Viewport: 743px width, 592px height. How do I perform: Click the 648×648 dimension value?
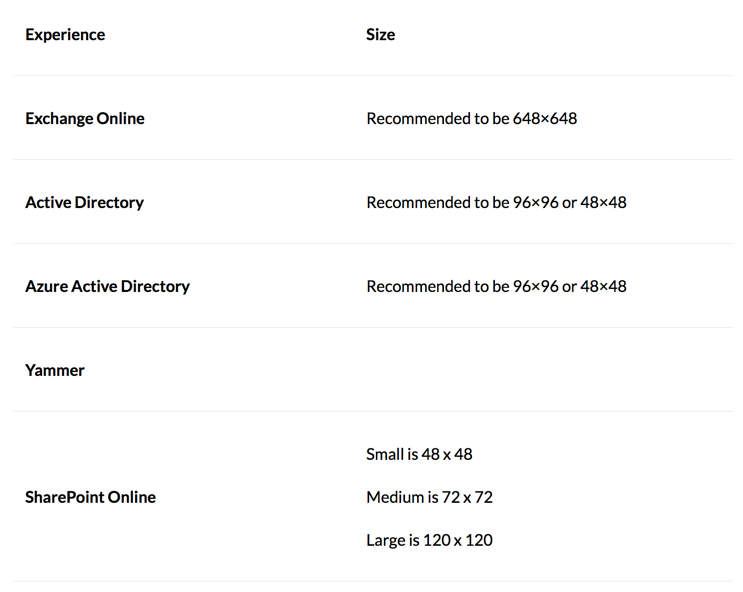(545, 118)
